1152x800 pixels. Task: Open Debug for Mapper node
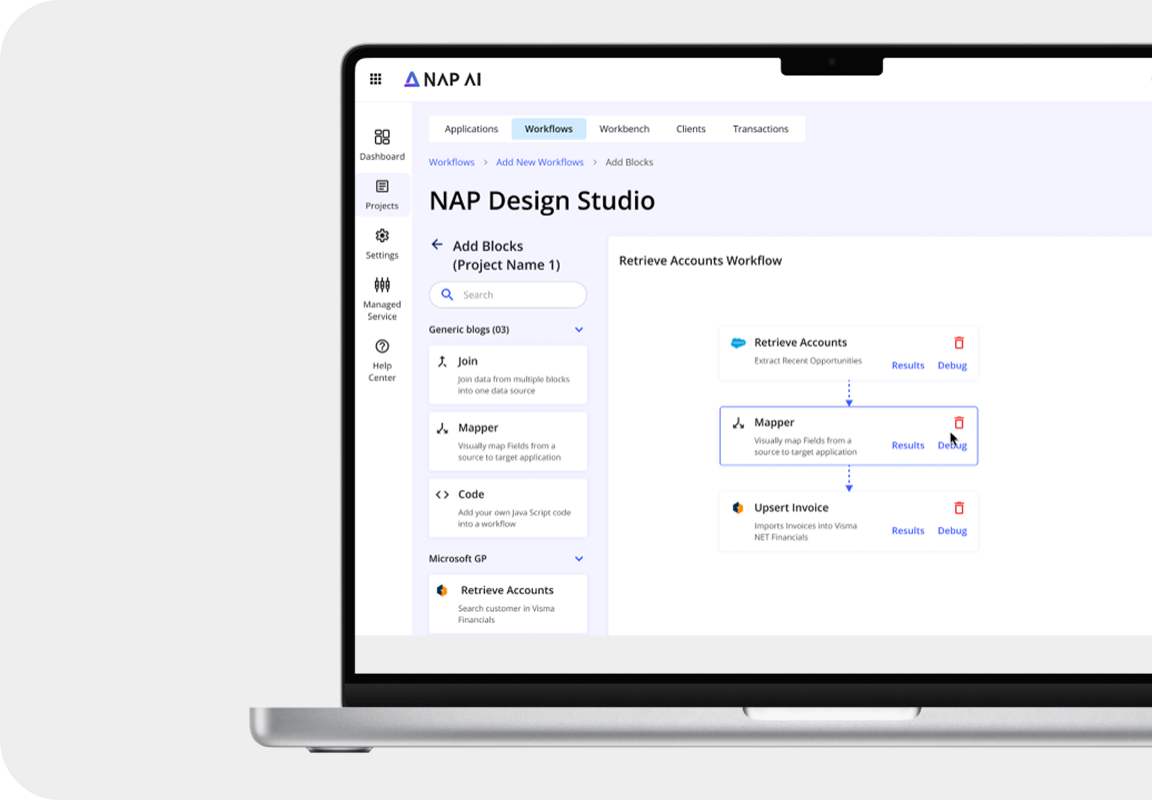pyautogui.click(x=952, y=445)
